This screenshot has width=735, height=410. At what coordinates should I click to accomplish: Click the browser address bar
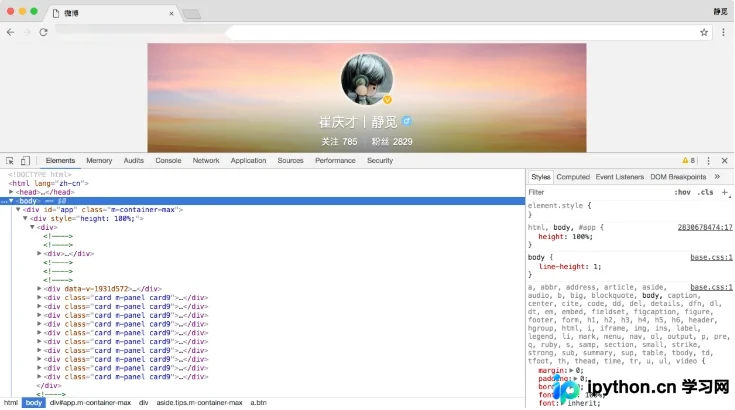[373, 32]
